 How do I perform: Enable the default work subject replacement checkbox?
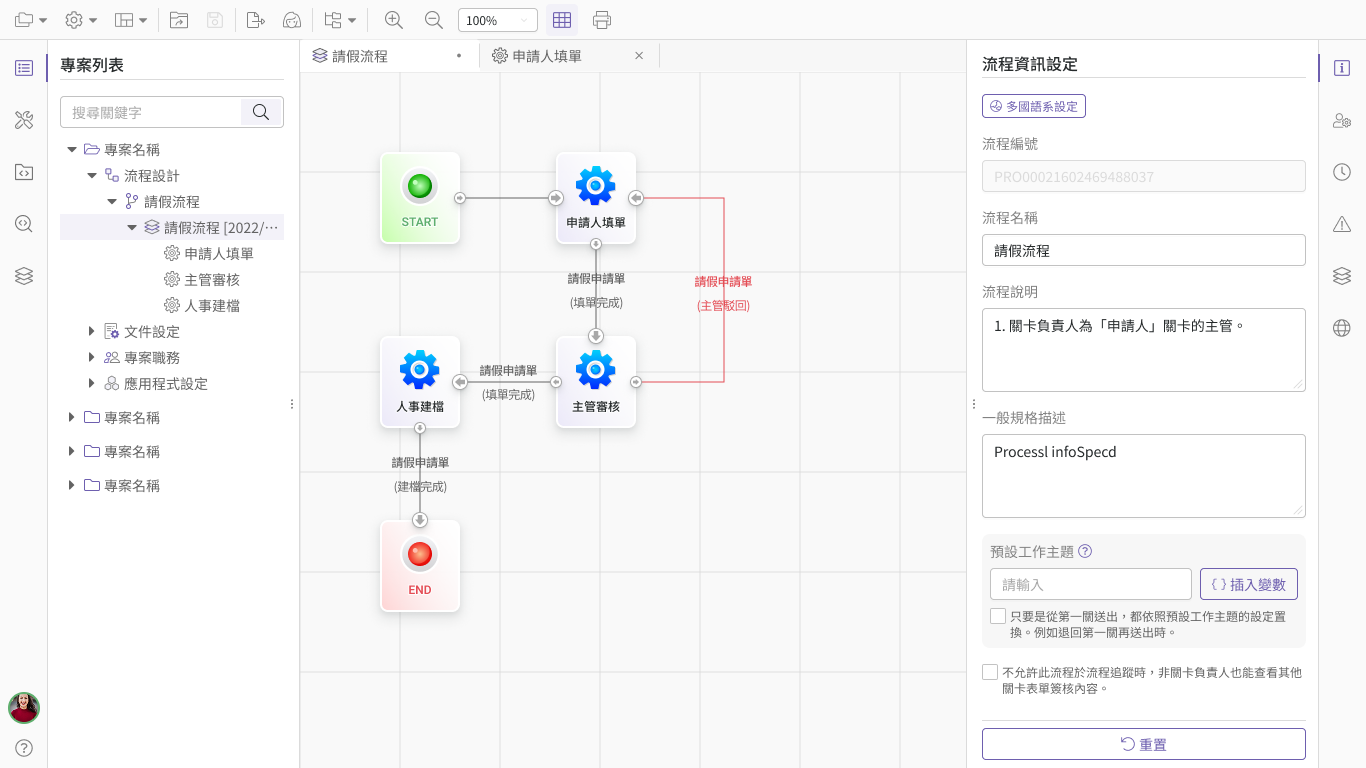tap(998, 616)
